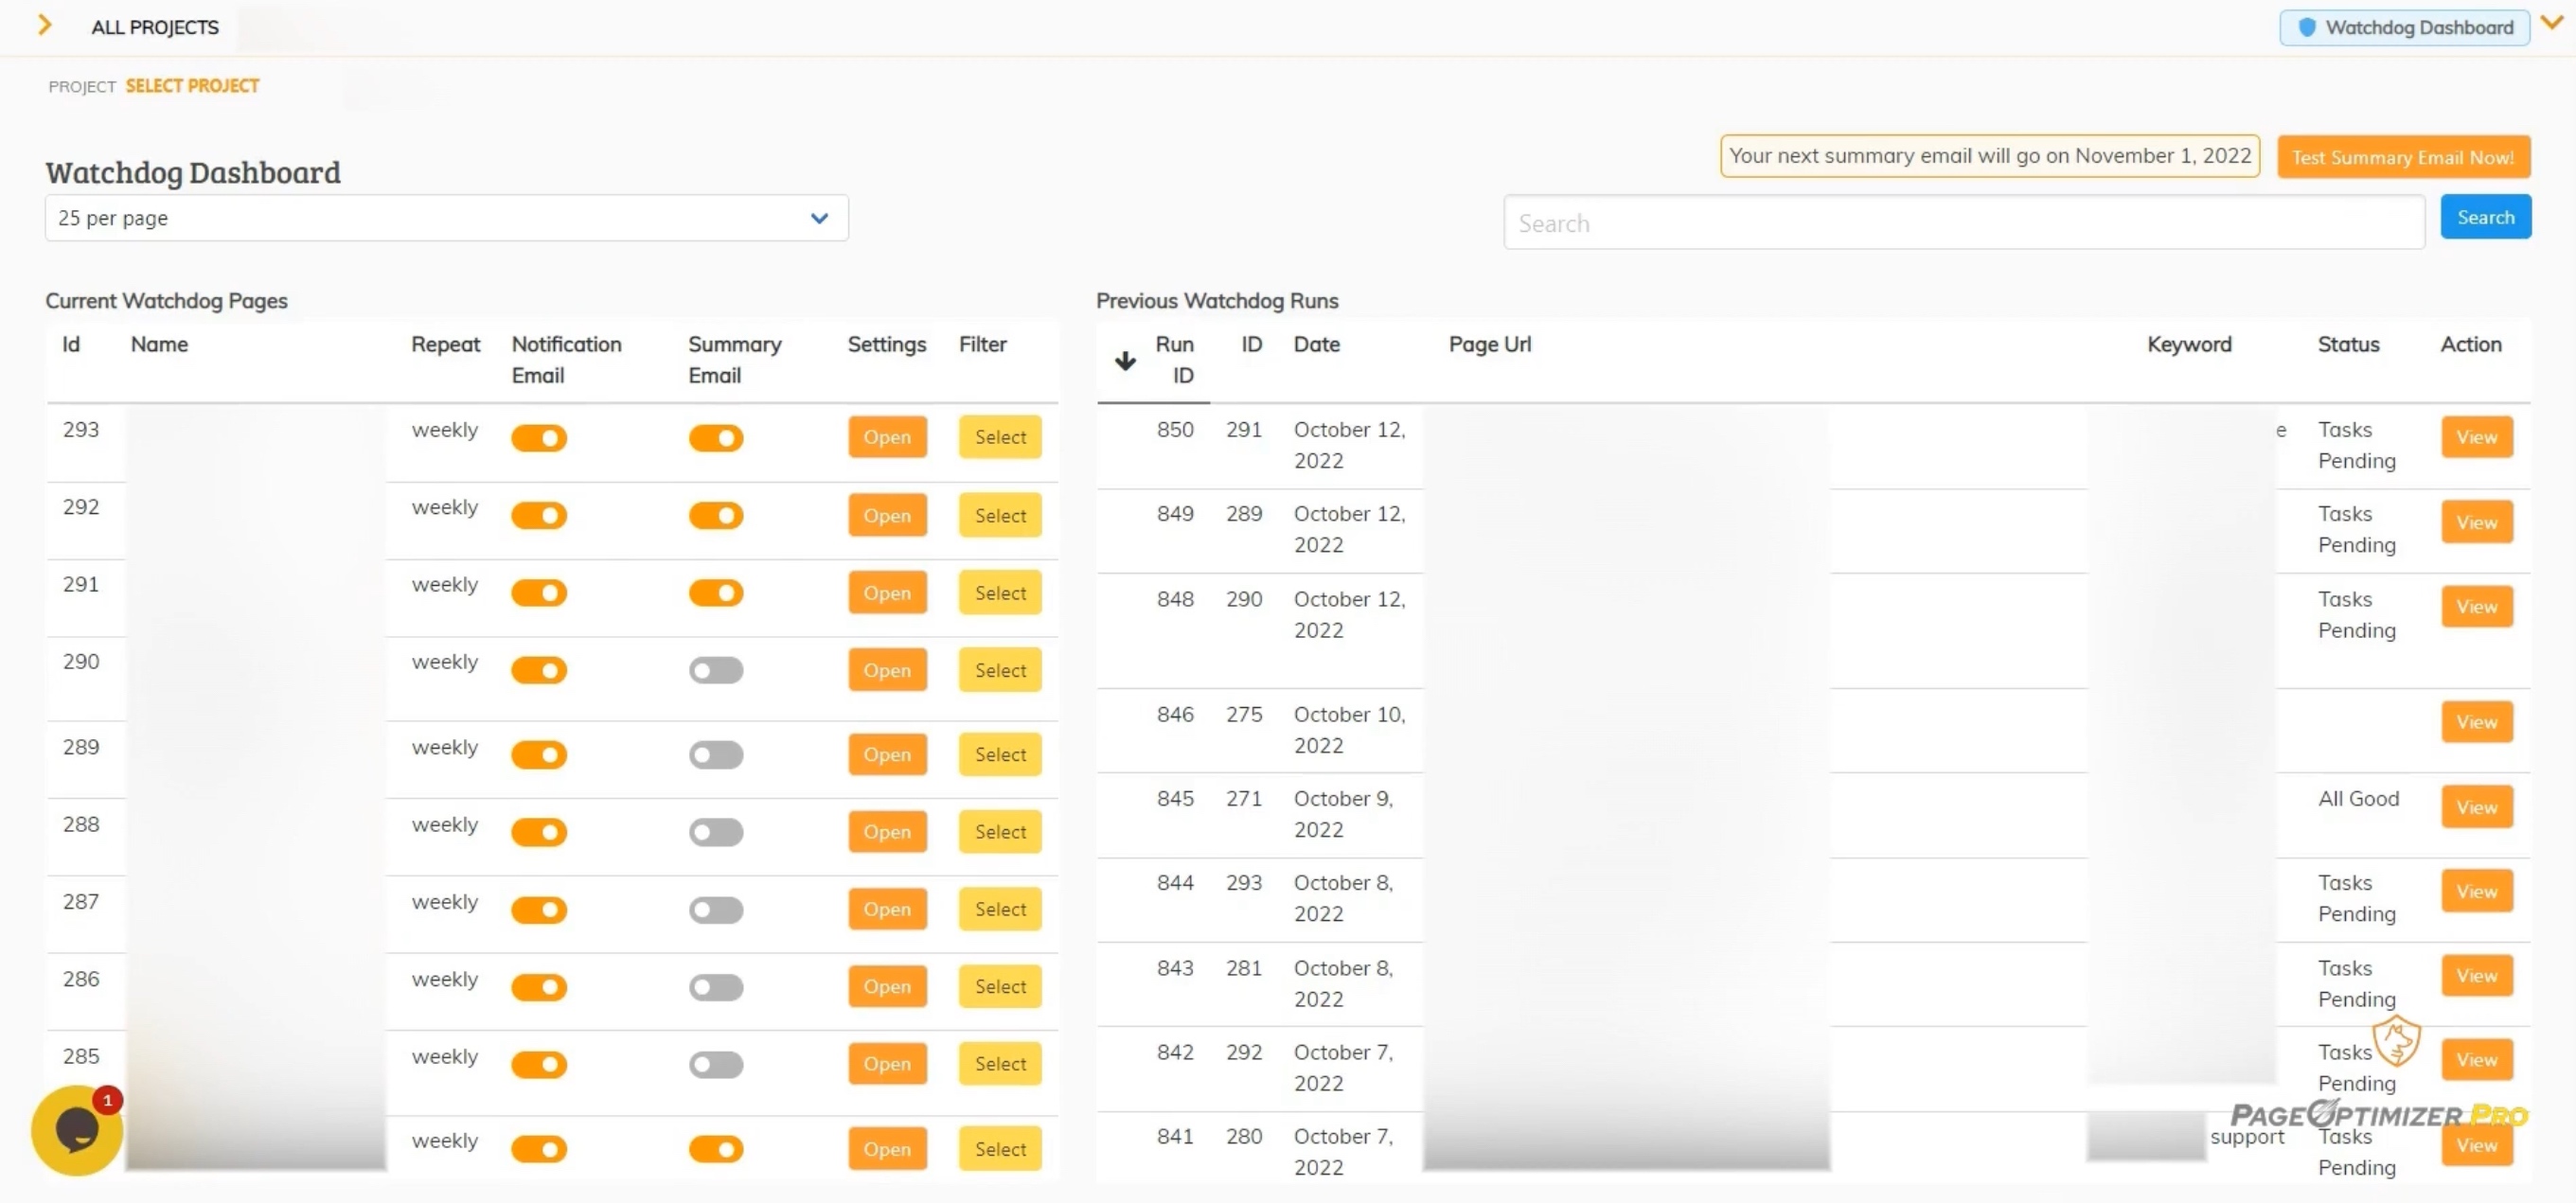The width and height of the screenshot is (2576, 1203).
Task: Select a filter for page 289
Action: tap(999, 754)
